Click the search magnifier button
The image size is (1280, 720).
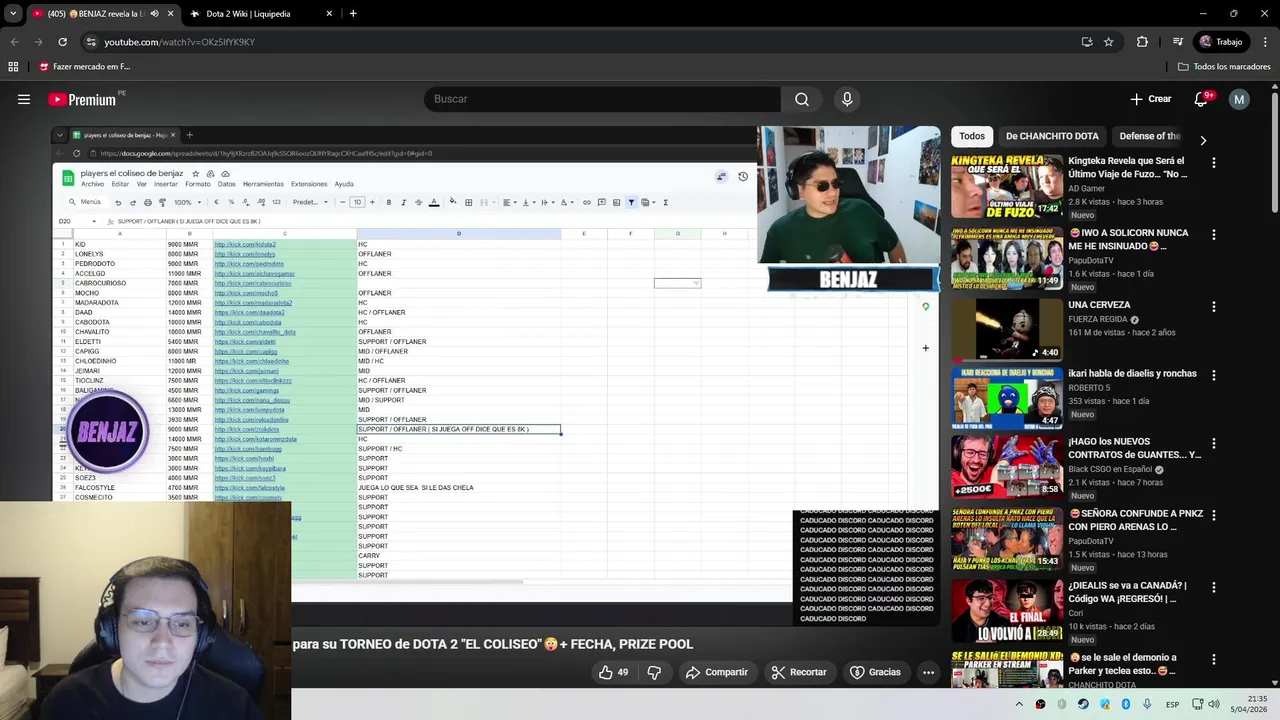(x=802, y=99)
